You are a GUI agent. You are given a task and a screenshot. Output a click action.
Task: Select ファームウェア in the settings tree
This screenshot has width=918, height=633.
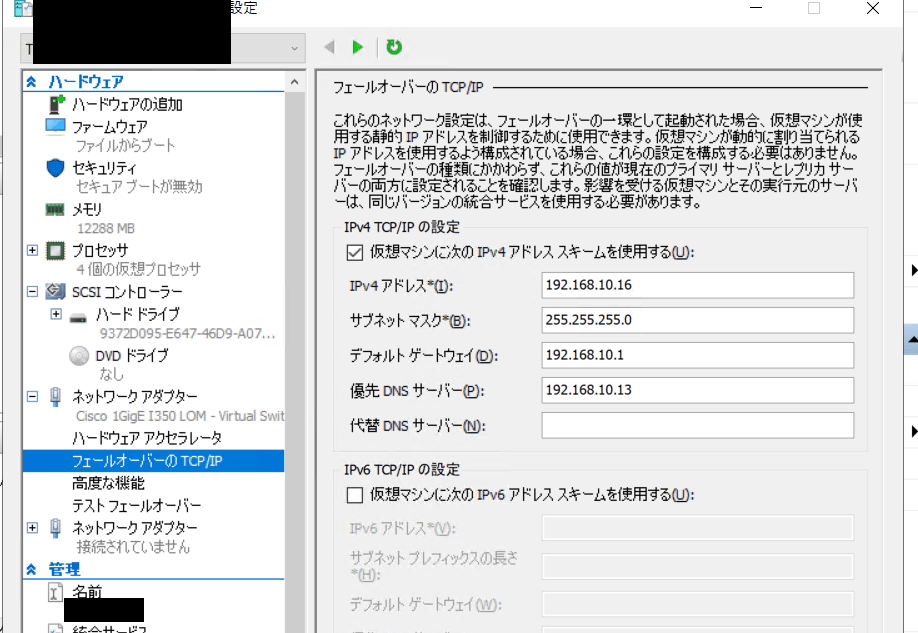point(109,127)
